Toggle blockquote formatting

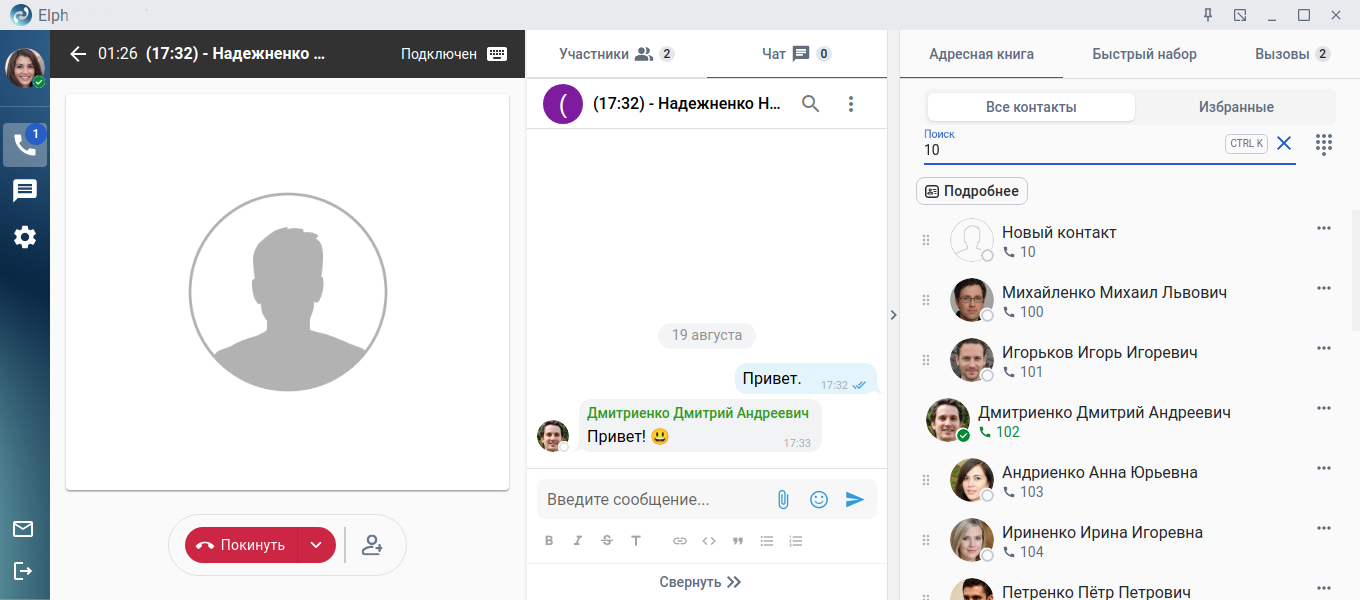(738, 541)
